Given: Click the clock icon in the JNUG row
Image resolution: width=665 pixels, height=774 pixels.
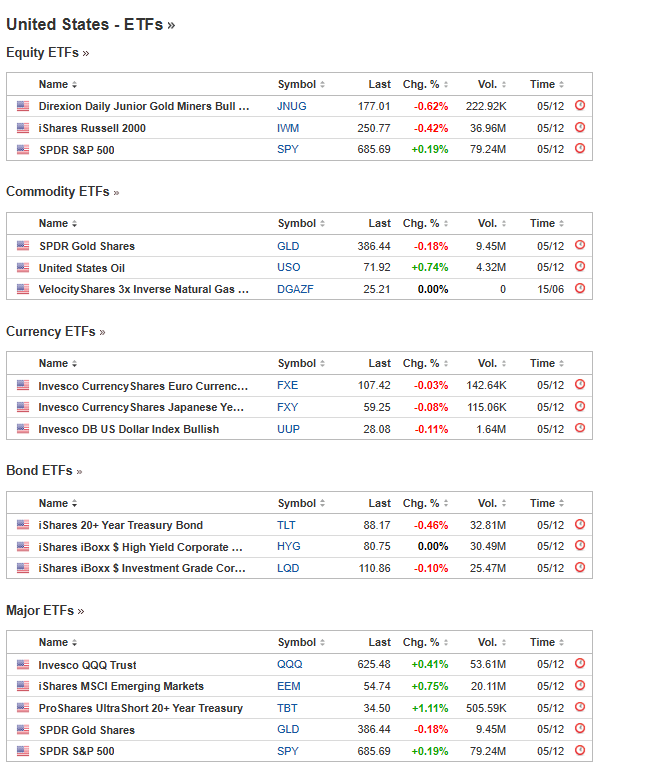Looking at the screenshot, I should (x=580, y=106).
